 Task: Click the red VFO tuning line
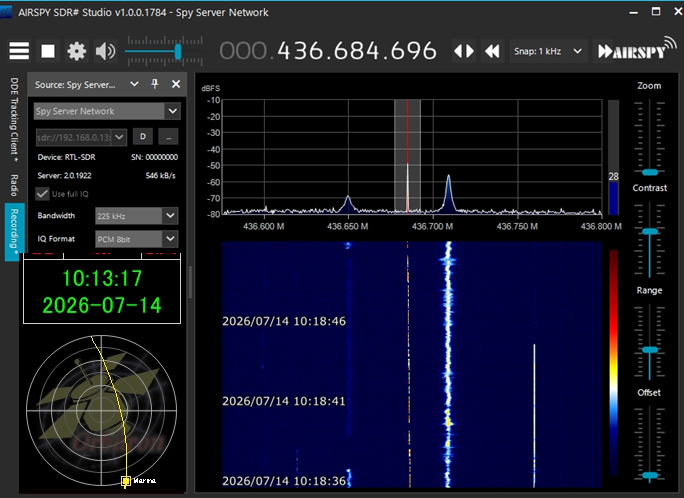[x=407, y=131]
